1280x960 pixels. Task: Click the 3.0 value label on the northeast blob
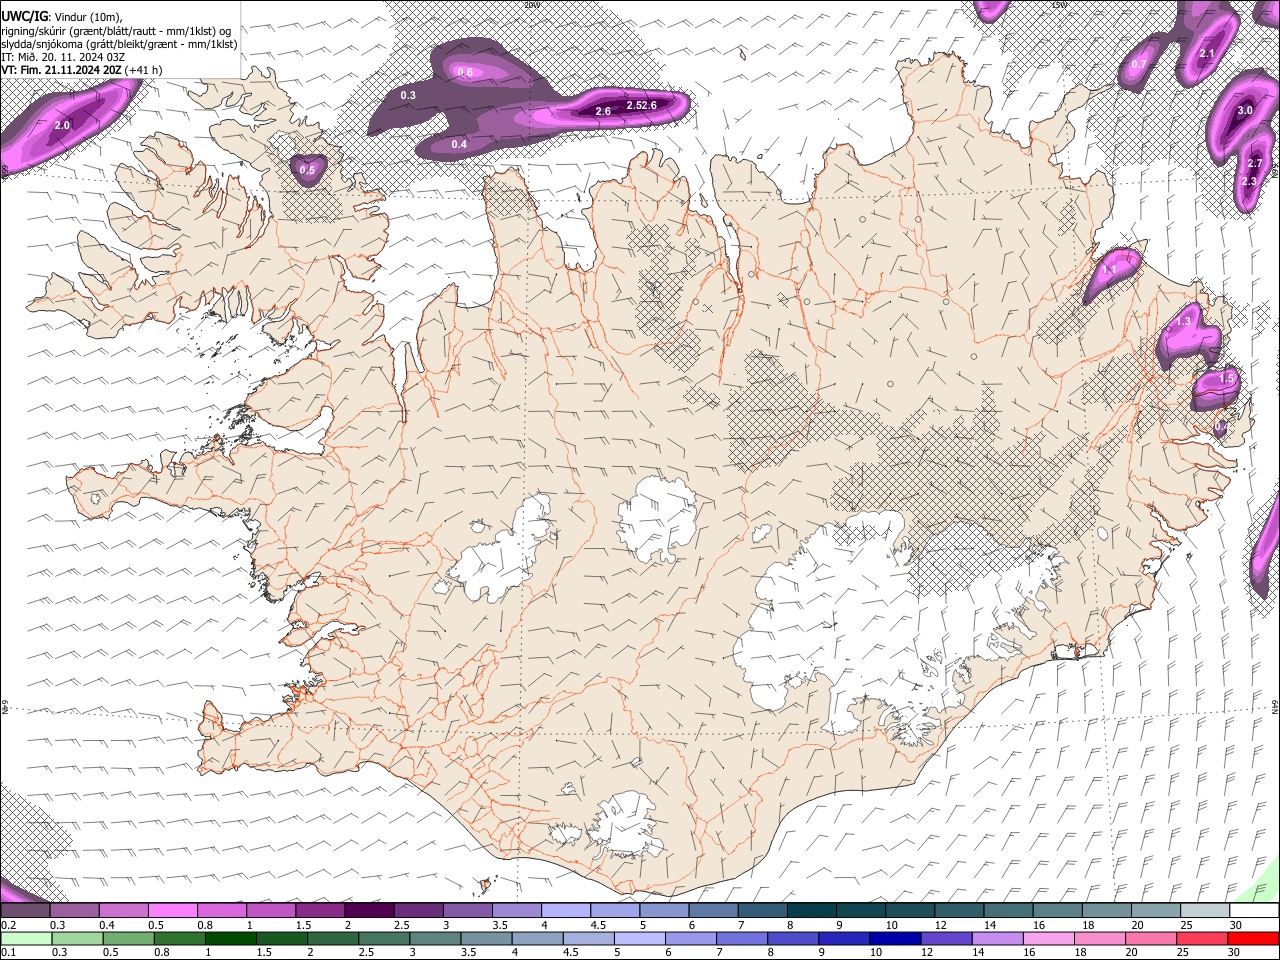pos(1245,110)
